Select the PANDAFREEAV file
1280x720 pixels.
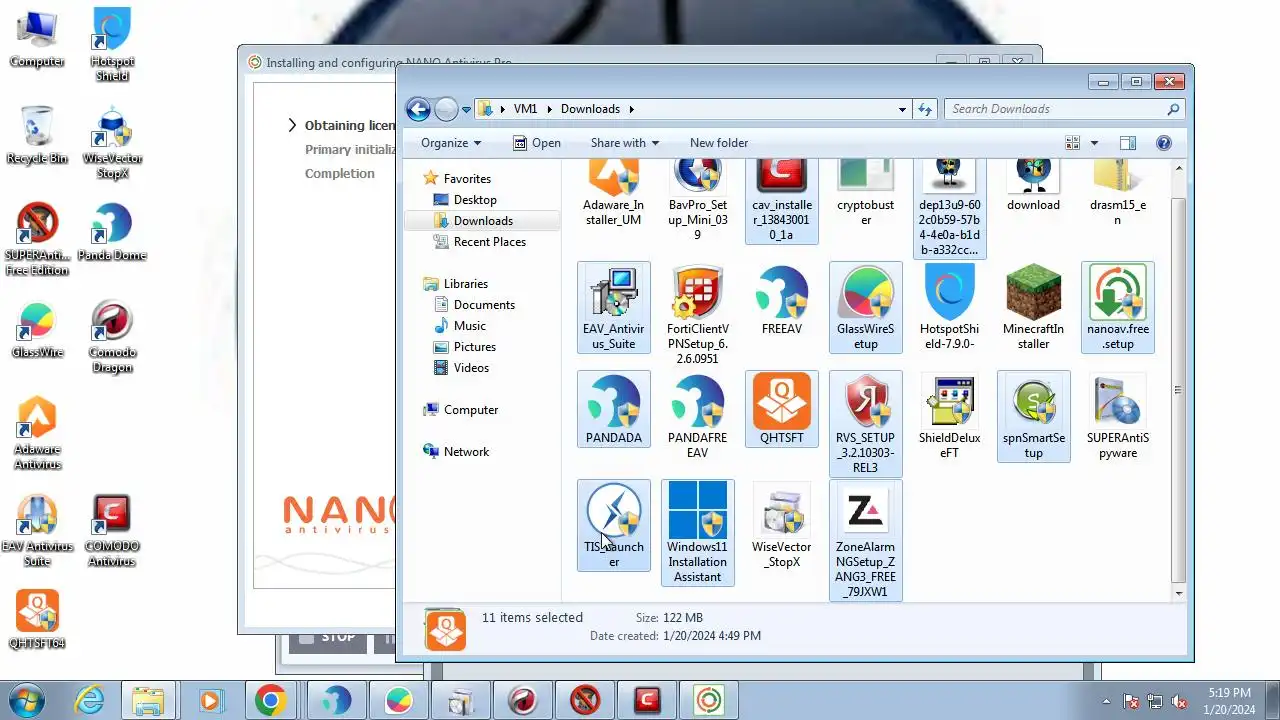click(698, 416)
